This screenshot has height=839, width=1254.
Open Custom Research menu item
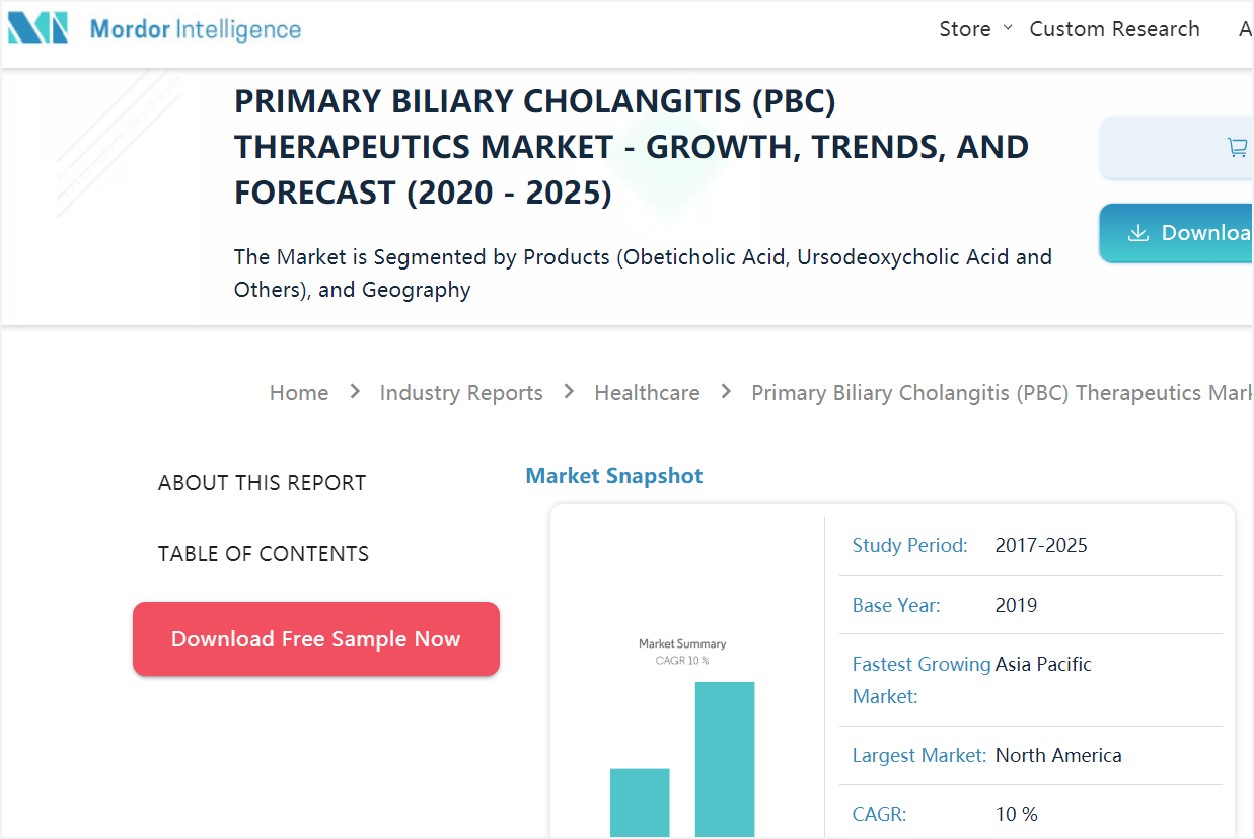(x=1114, y=29)
